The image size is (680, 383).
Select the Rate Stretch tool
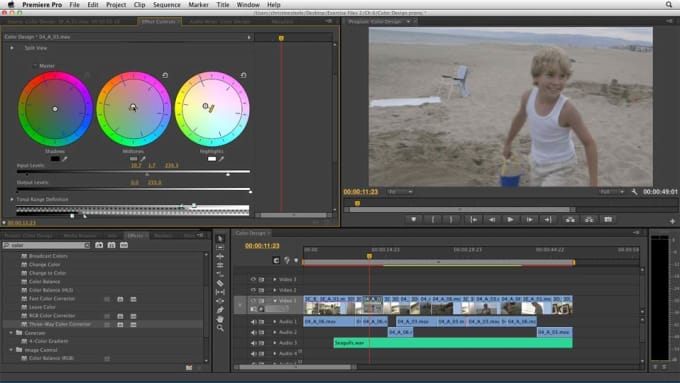220,274
